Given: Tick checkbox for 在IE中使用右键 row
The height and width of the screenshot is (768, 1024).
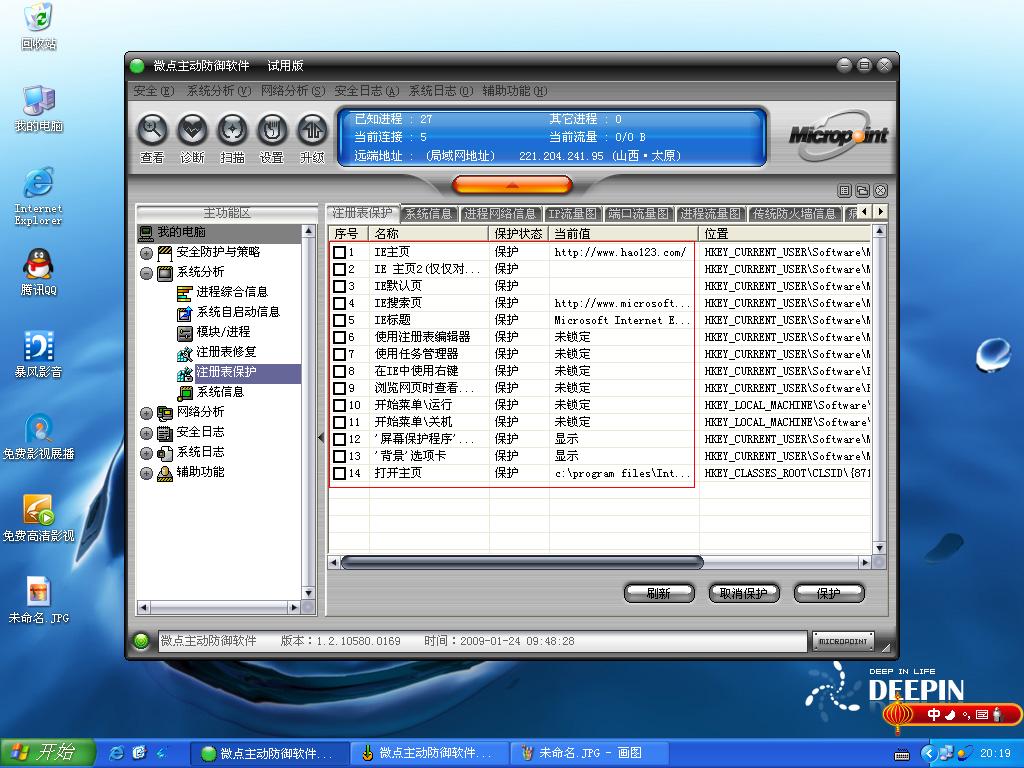Looking at the screenshot, I should click(x=340, y=371).
